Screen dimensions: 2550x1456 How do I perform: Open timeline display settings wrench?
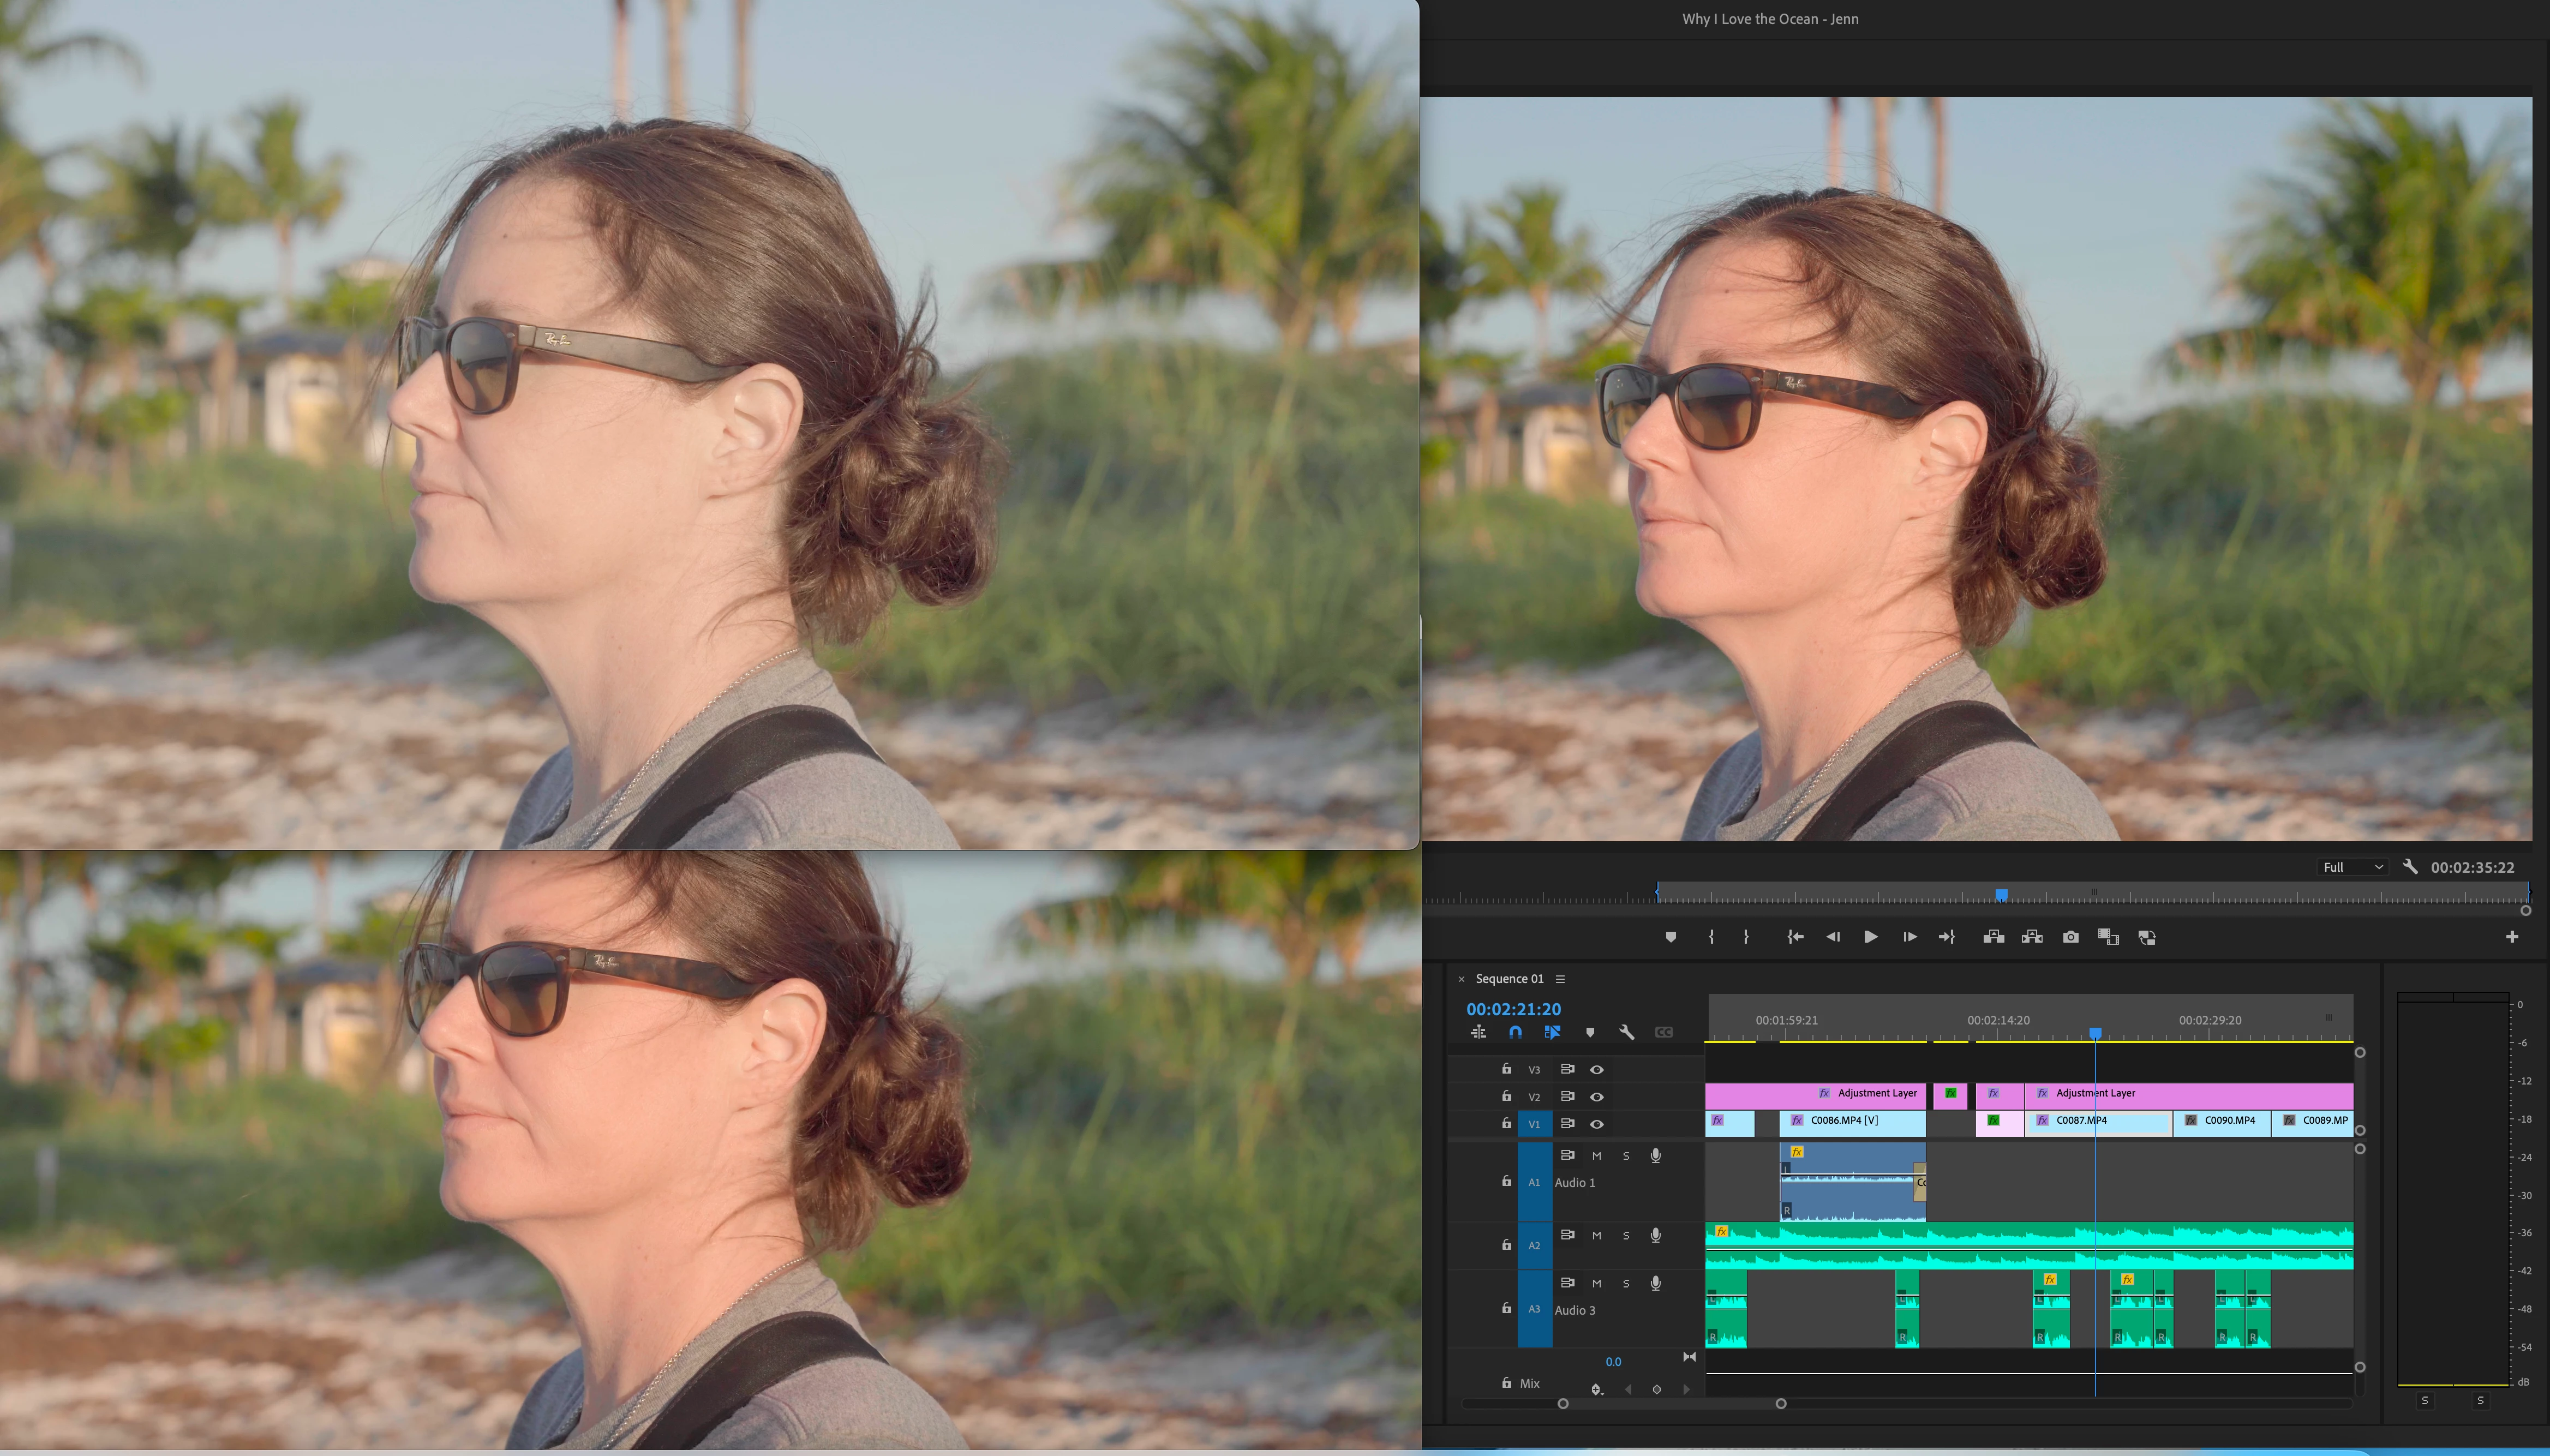[x=1627, y=1032]
